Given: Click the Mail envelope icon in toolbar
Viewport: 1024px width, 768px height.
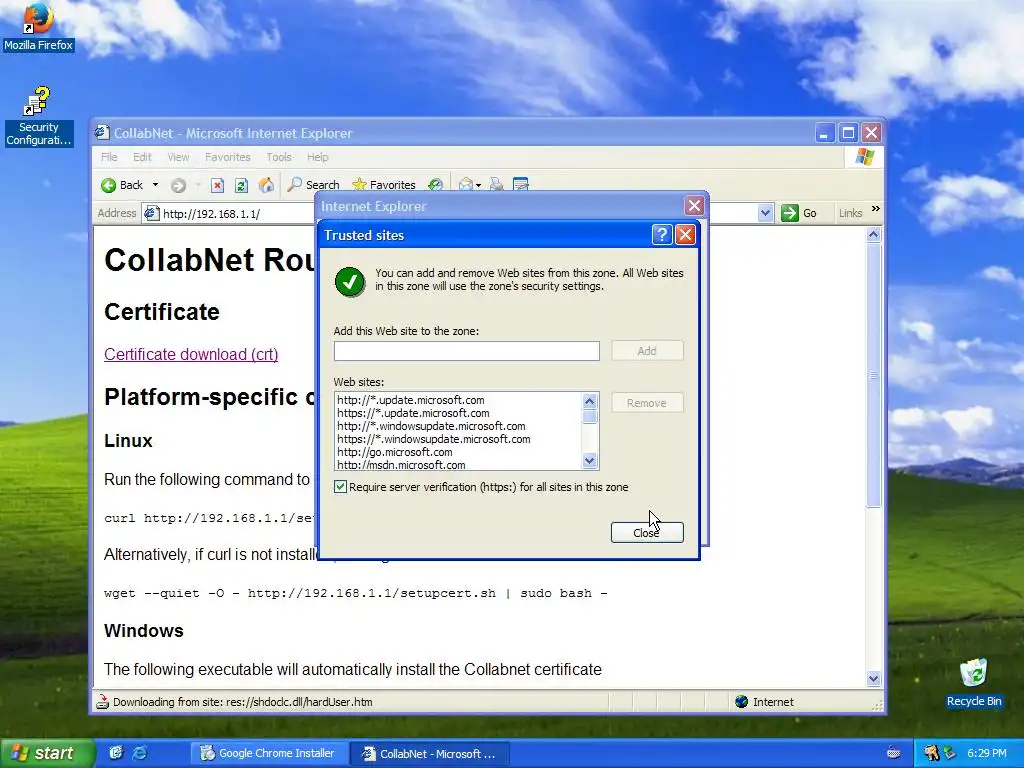Looking at the screenshot, I should click(465, 185).
